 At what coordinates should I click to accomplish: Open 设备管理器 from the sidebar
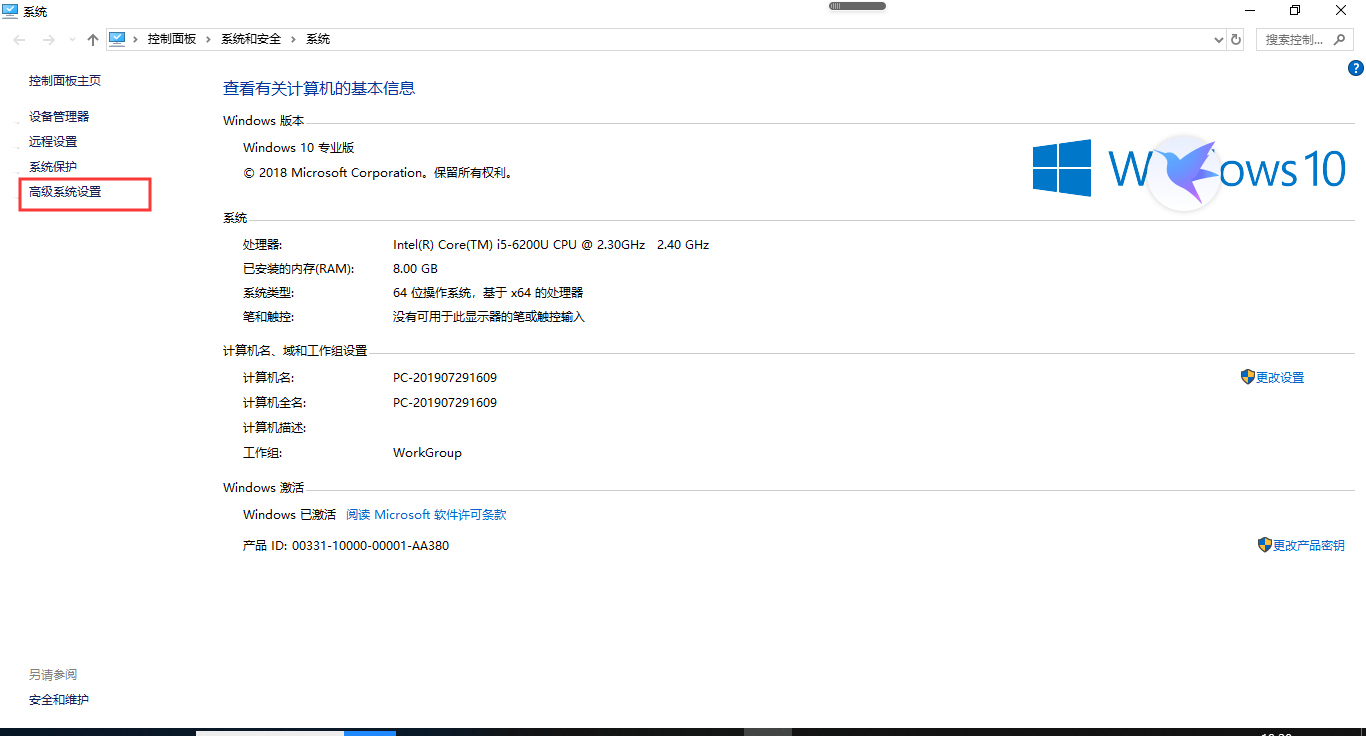point(59,117)
